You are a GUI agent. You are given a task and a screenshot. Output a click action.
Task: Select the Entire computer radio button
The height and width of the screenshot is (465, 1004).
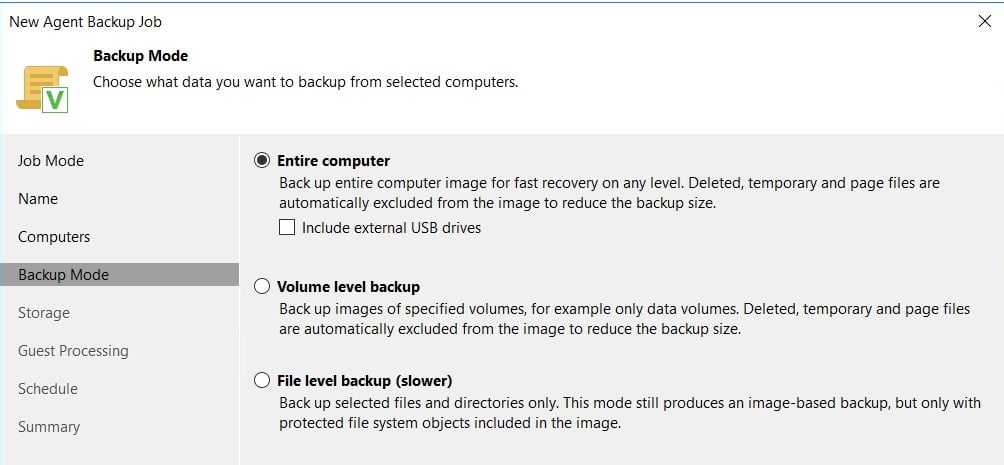(262, 160)
